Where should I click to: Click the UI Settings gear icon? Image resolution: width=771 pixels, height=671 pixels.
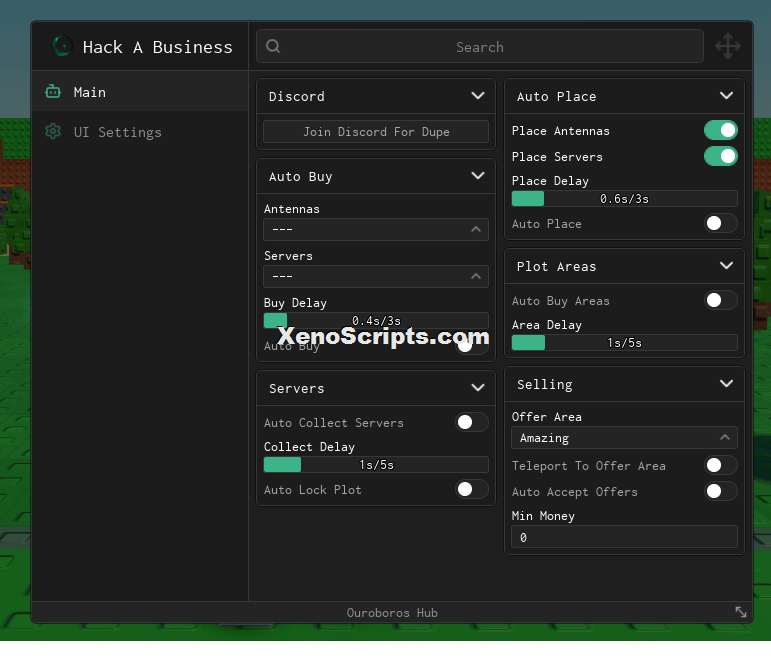pos(53,131)
